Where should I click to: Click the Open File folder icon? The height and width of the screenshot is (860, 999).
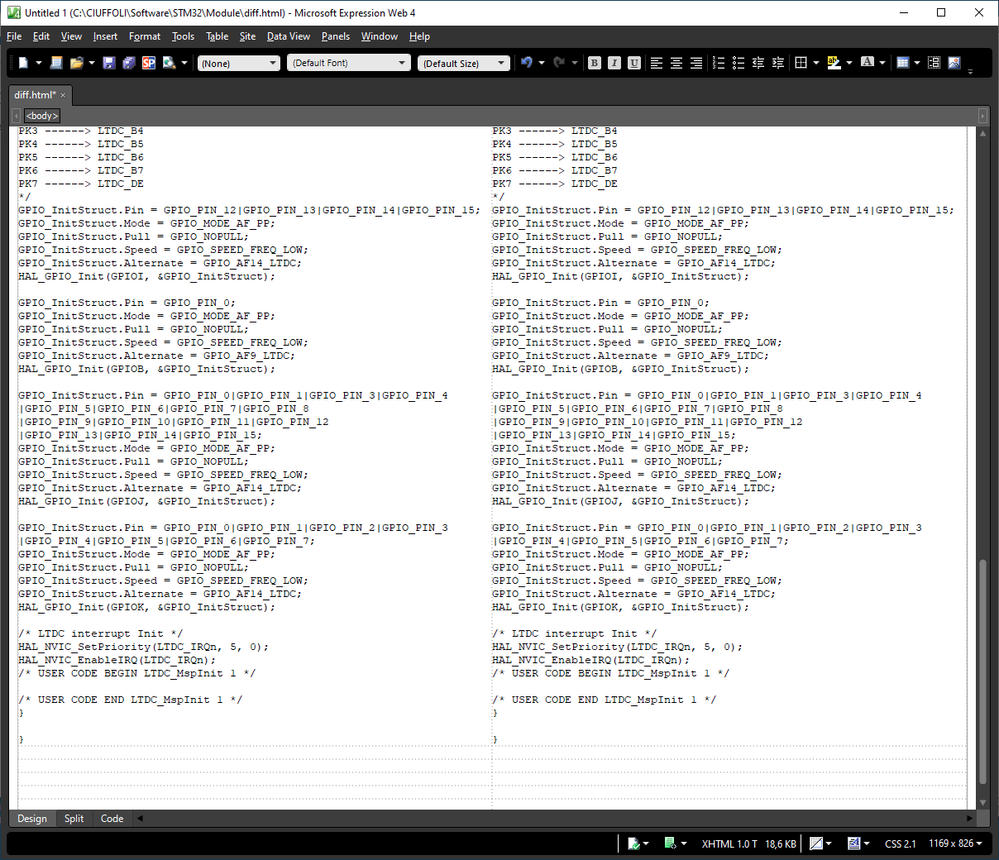[x=76, y=63]
